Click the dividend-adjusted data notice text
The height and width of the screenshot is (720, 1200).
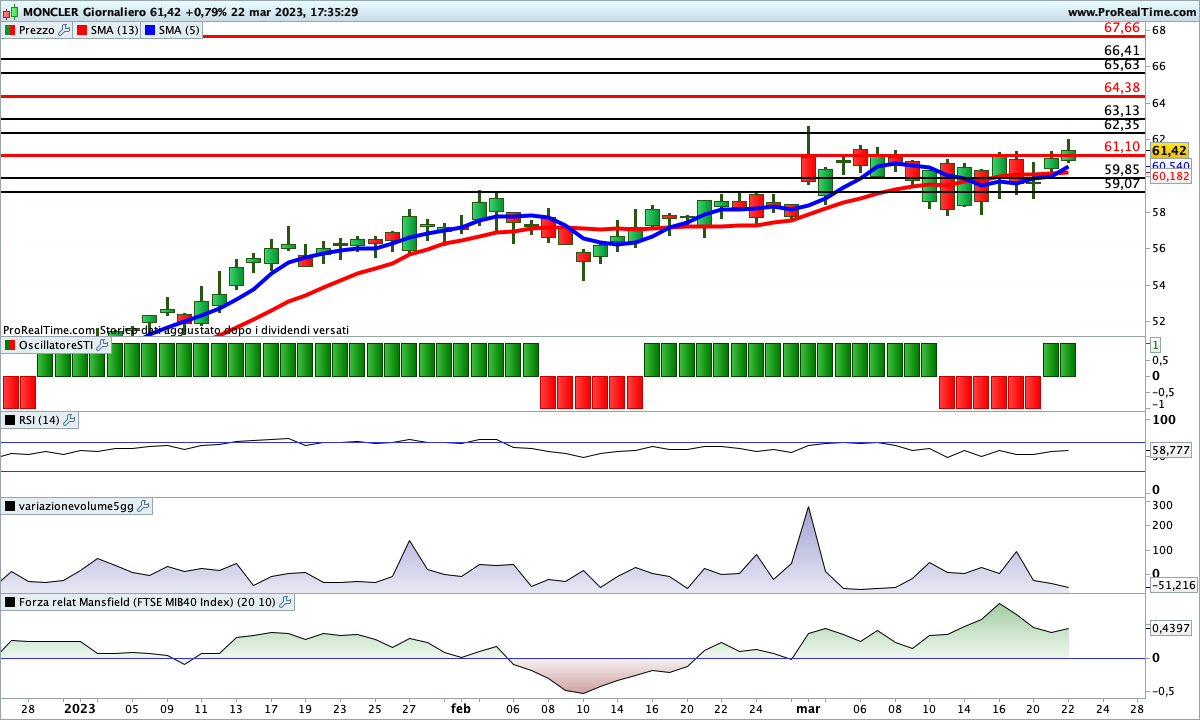176,329
